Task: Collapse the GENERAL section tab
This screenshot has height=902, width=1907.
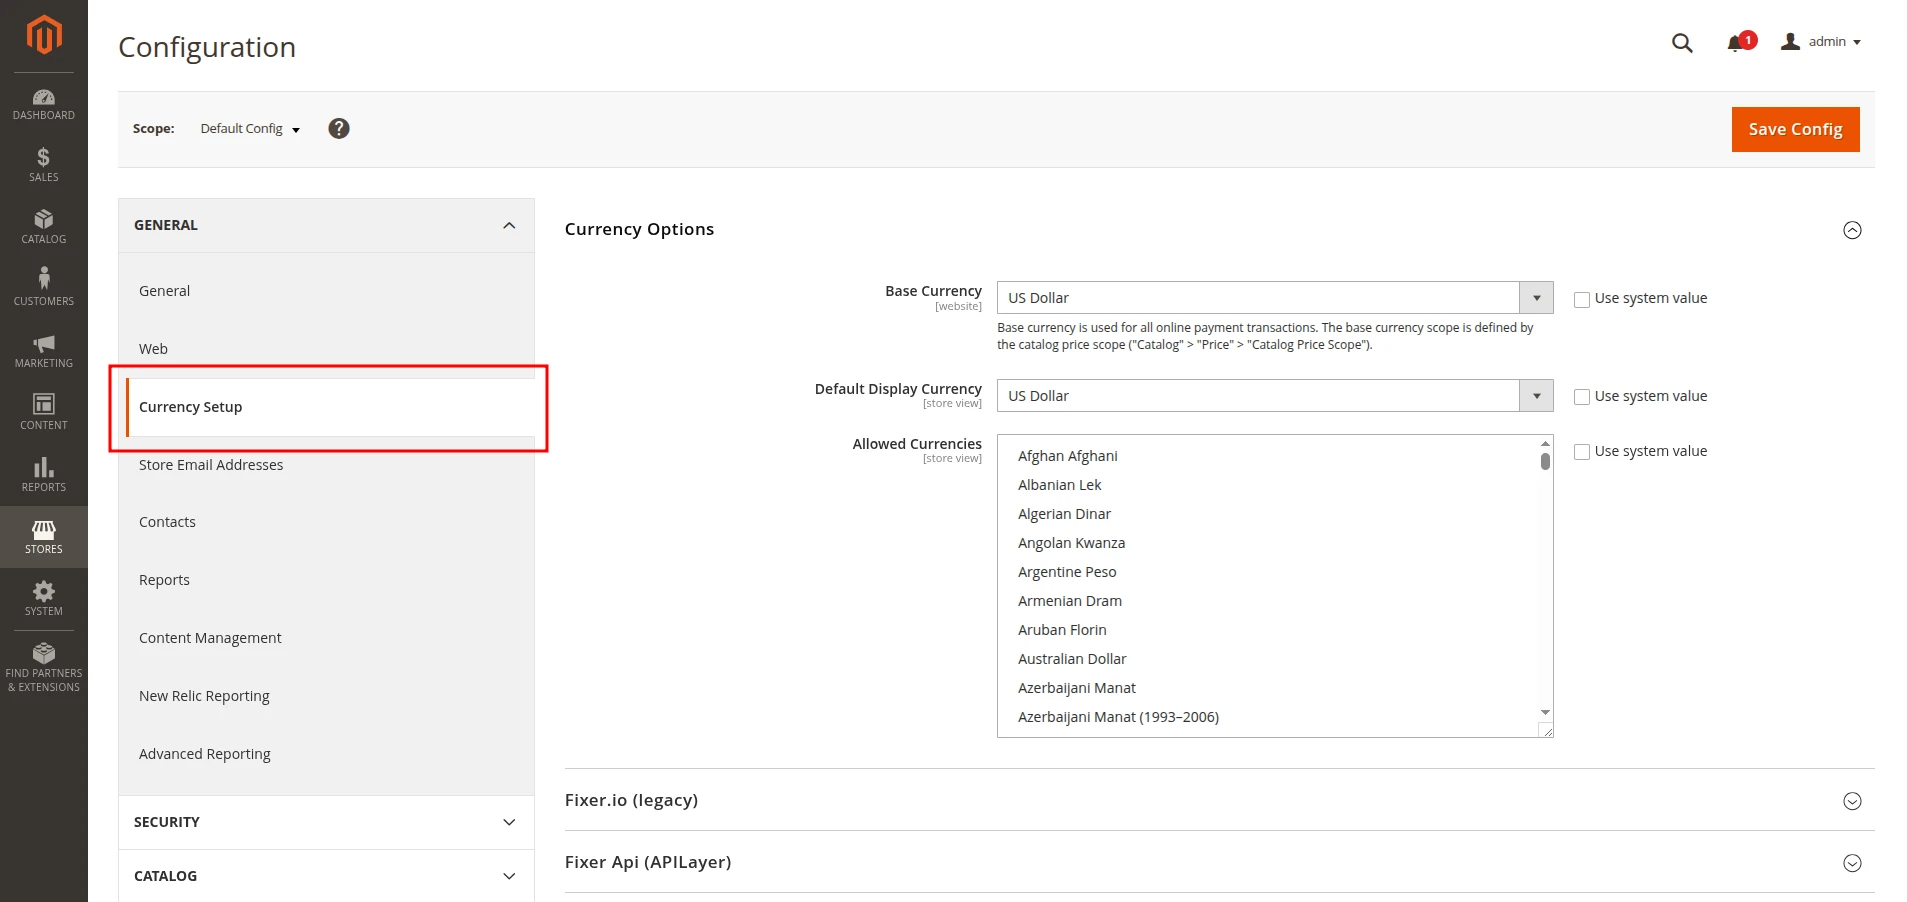Action: tap(326, 225)
